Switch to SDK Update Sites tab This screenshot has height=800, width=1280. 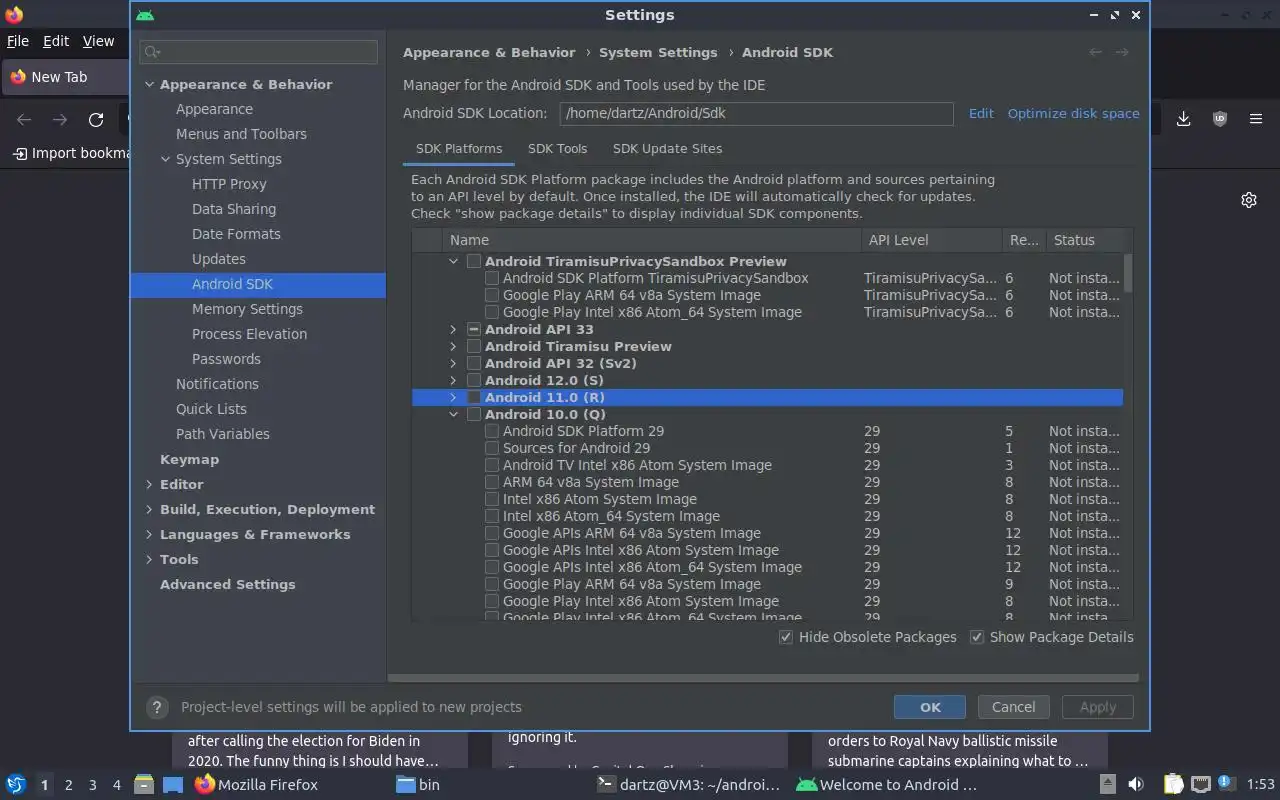pyautogui.click(x=667, y=149)
